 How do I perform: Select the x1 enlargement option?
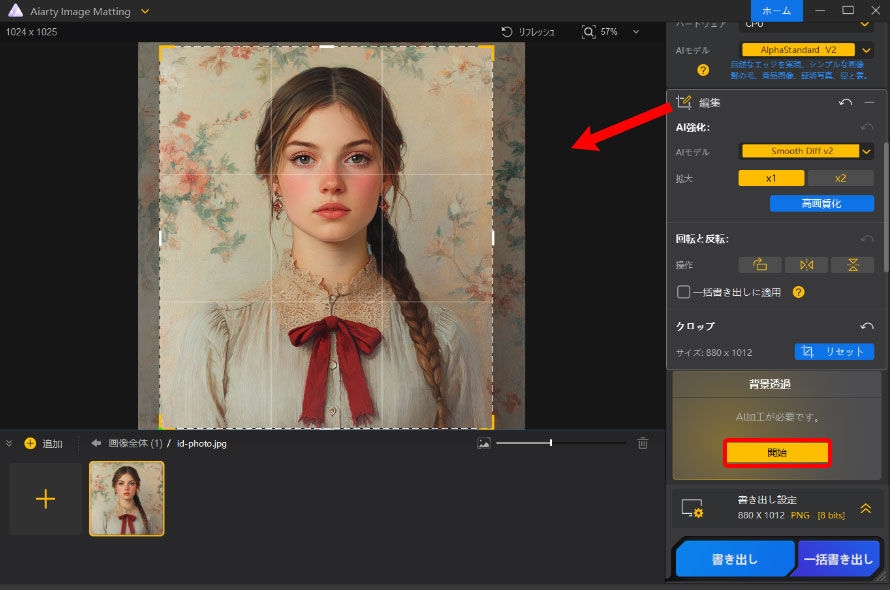click(771, 178)
